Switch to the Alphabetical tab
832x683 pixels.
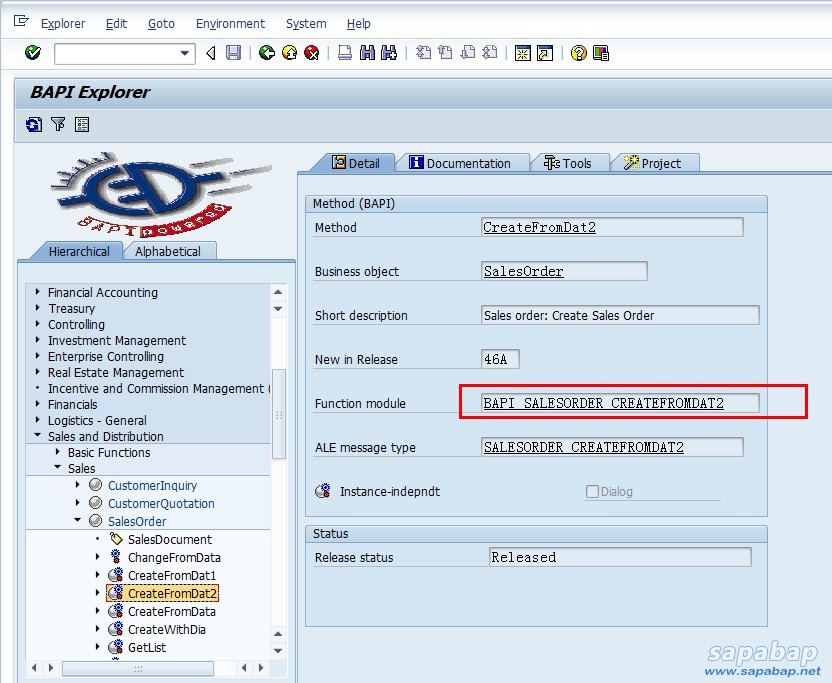[168, 252]
